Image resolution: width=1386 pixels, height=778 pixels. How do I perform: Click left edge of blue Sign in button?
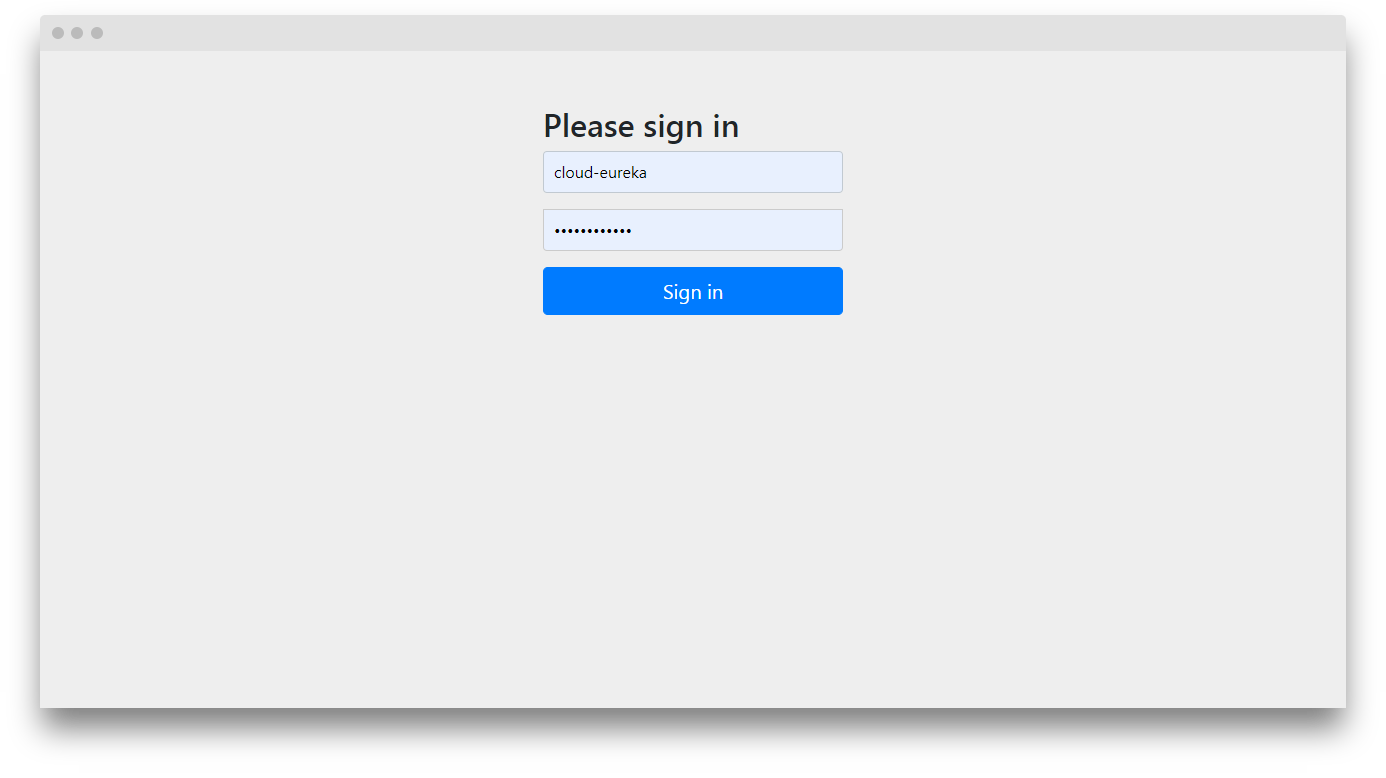tap(549, 291)
